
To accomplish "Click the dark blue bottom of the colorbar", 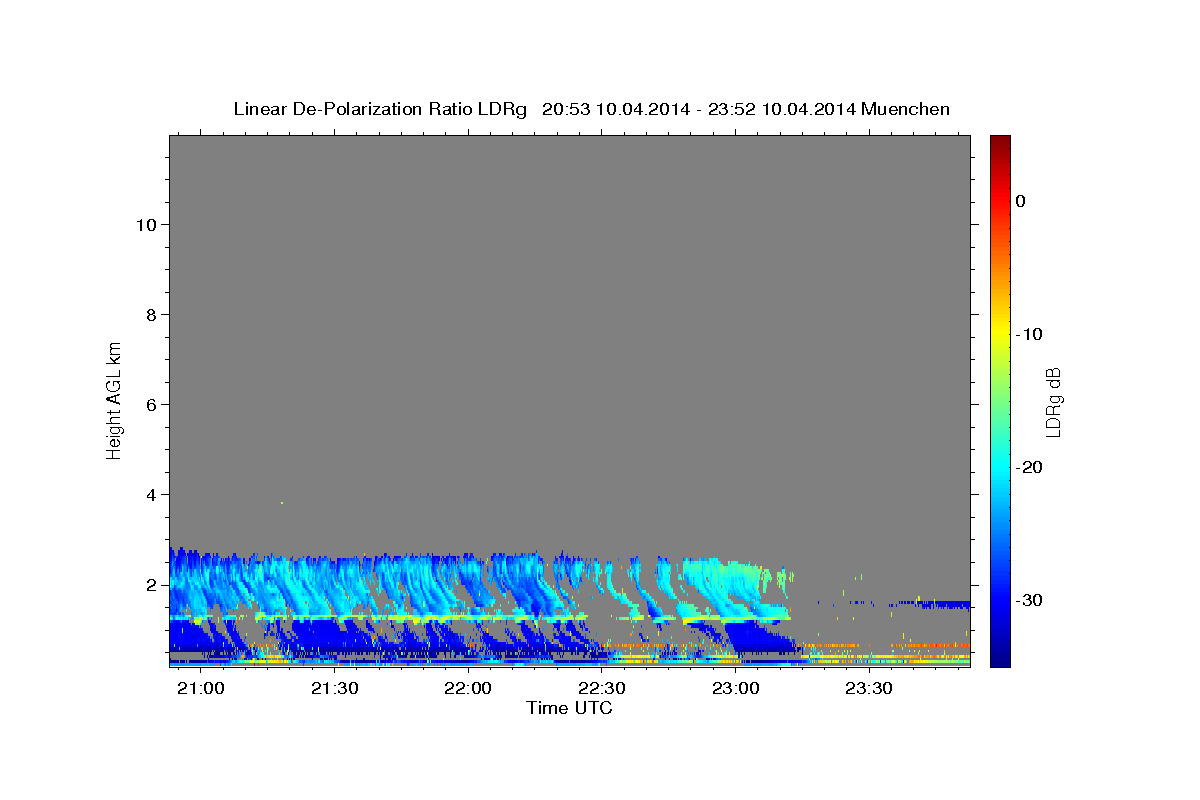I will coord(1000,655).
